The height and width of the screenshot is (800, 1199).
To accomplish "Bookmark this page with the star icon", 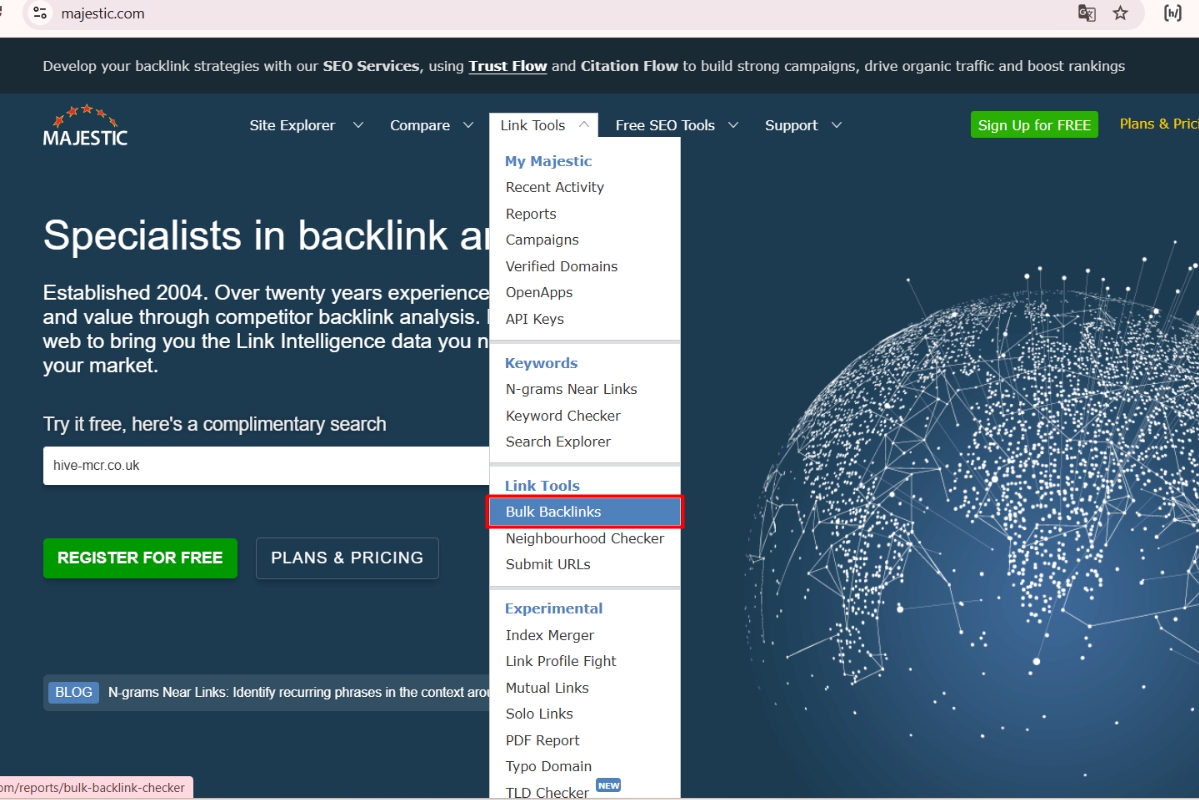I will click(1120, 13).
